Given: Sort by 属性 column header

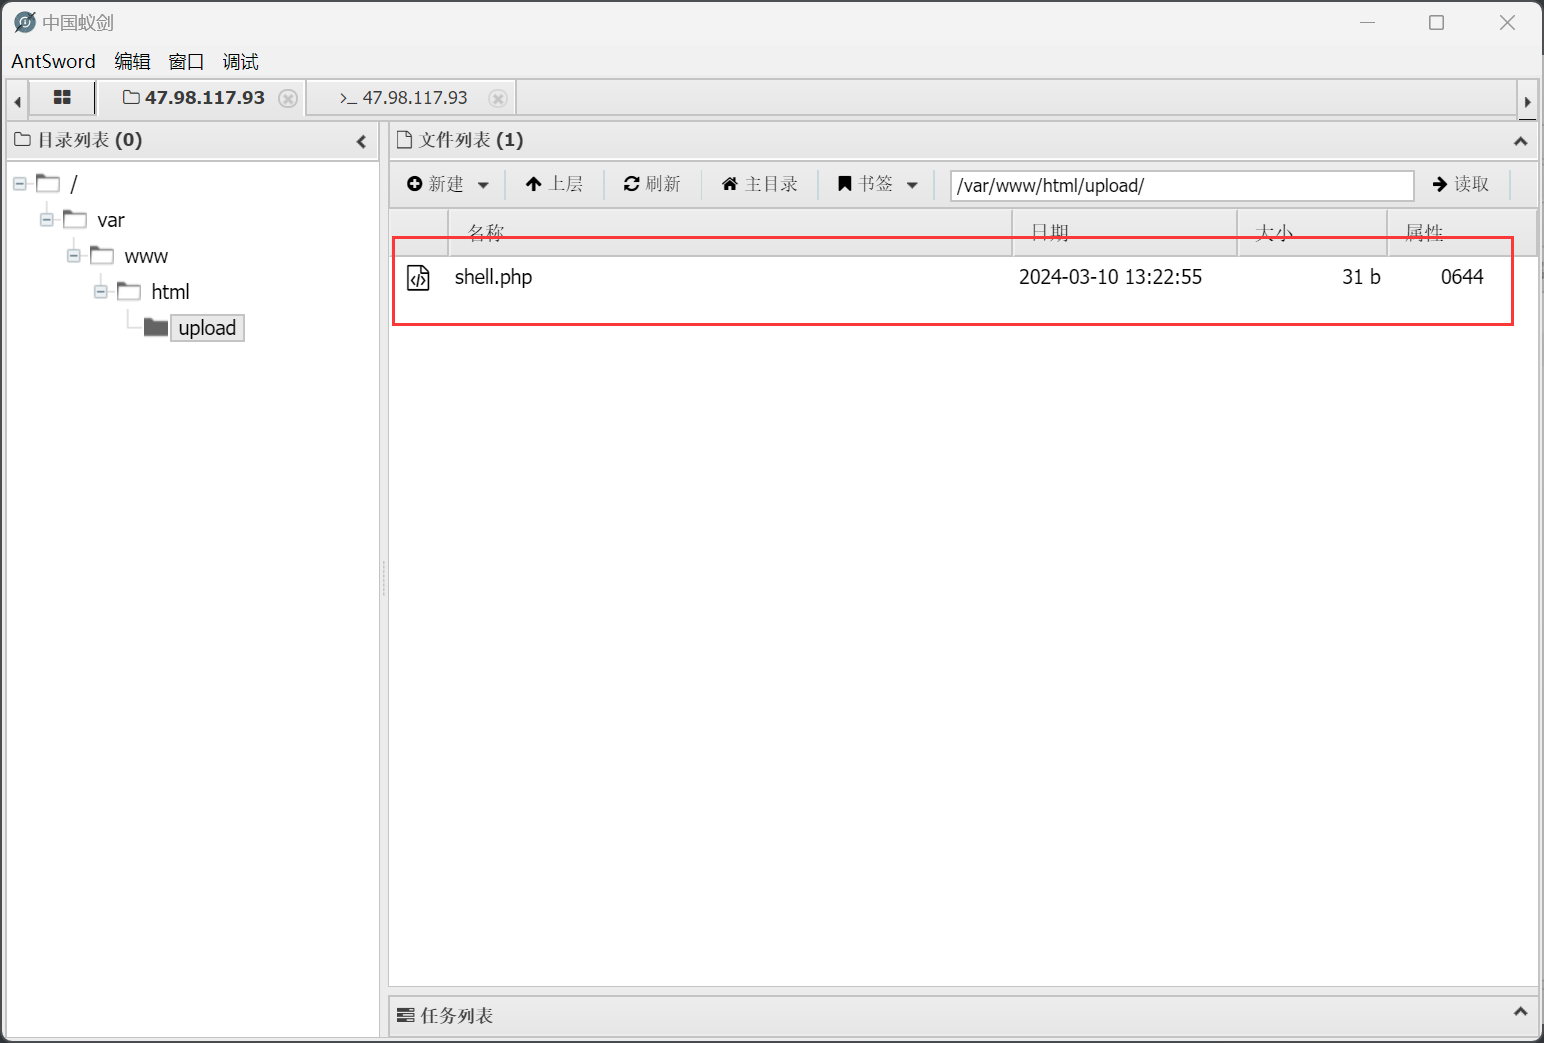Looking at the screenshot, I should 1461,233.
